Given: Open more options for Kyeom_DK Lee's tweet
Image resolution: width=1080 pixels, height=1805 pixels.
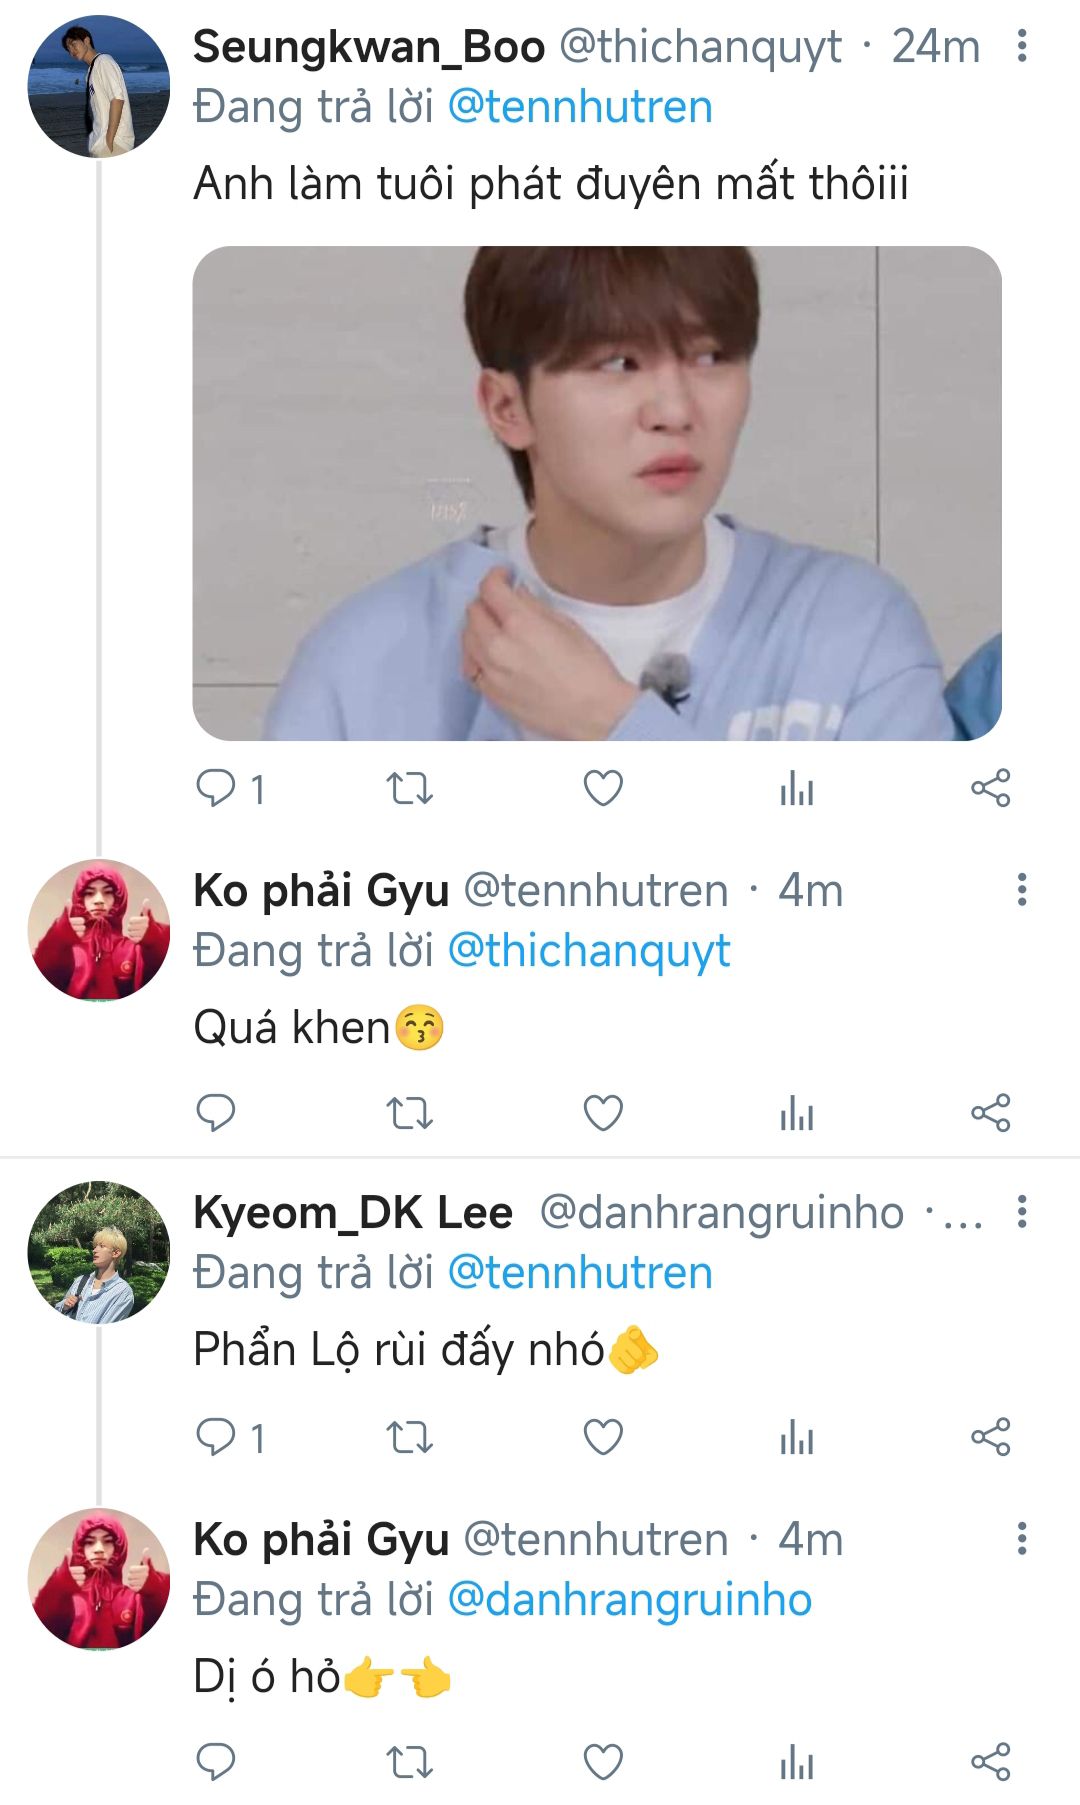Looking at the screenshot, I should (1021, 1212).
